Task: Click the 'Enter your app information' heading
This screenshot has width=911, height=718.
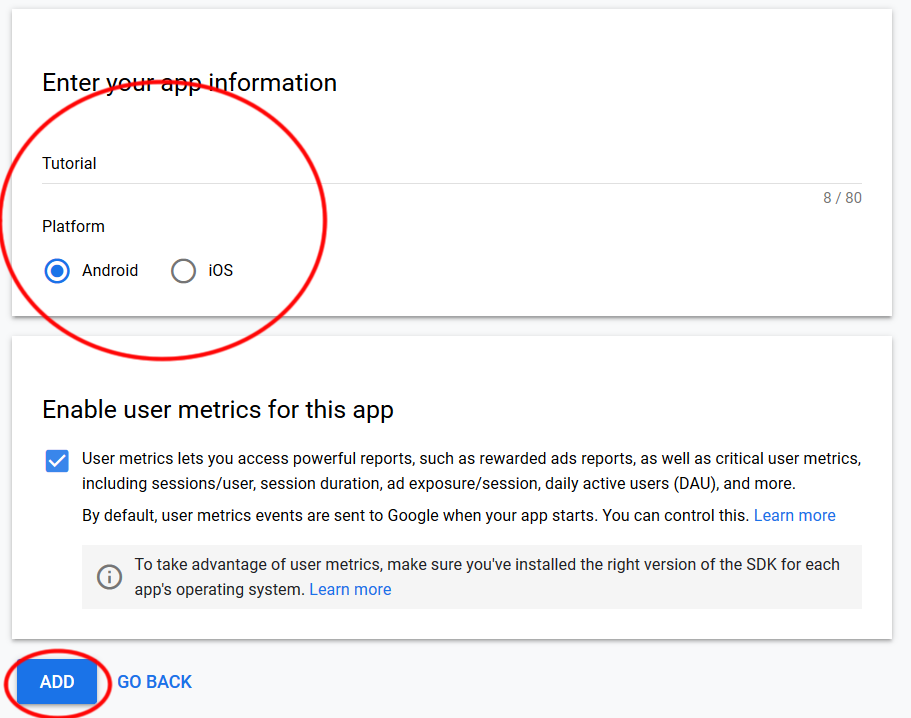Action: click(x=189, y=83)
